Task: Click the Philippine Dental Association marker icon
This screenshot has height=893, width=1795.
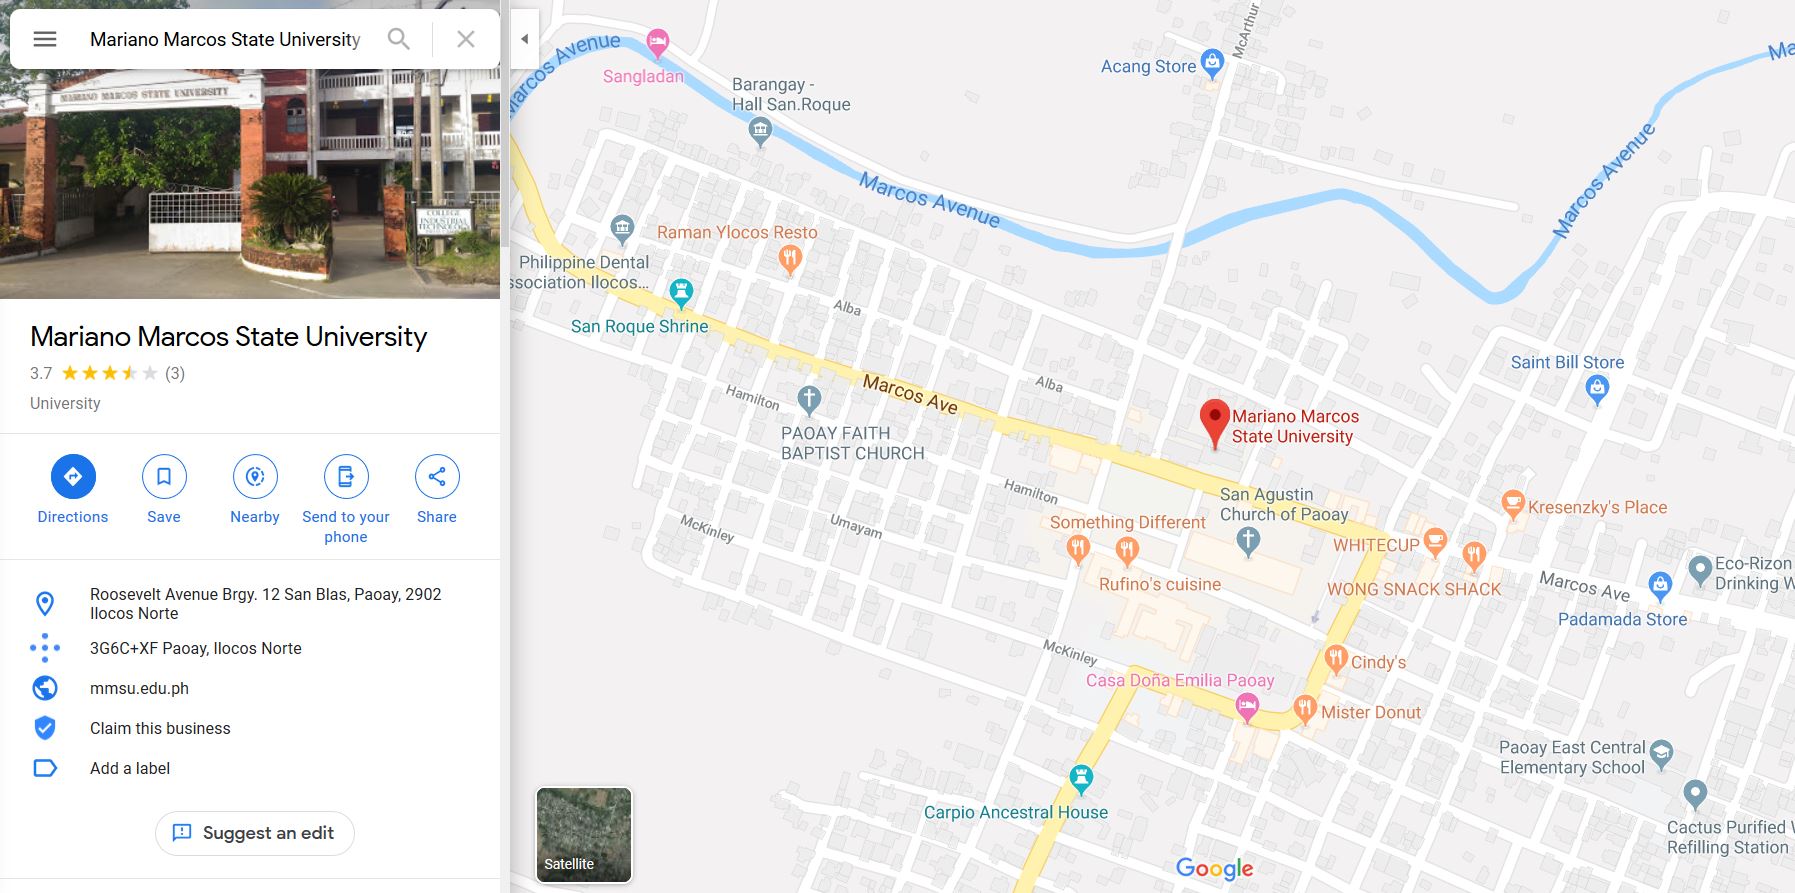Action: [622, 229]
